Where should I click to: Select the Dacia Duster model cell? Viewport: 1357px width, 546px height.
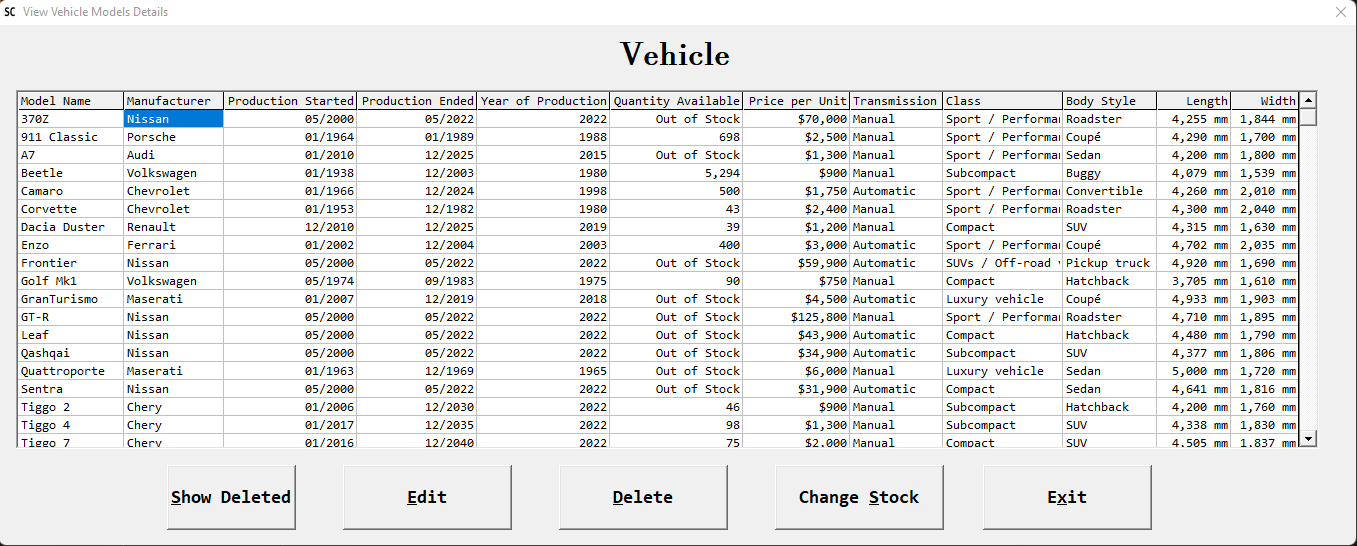[x=71, y=227]
